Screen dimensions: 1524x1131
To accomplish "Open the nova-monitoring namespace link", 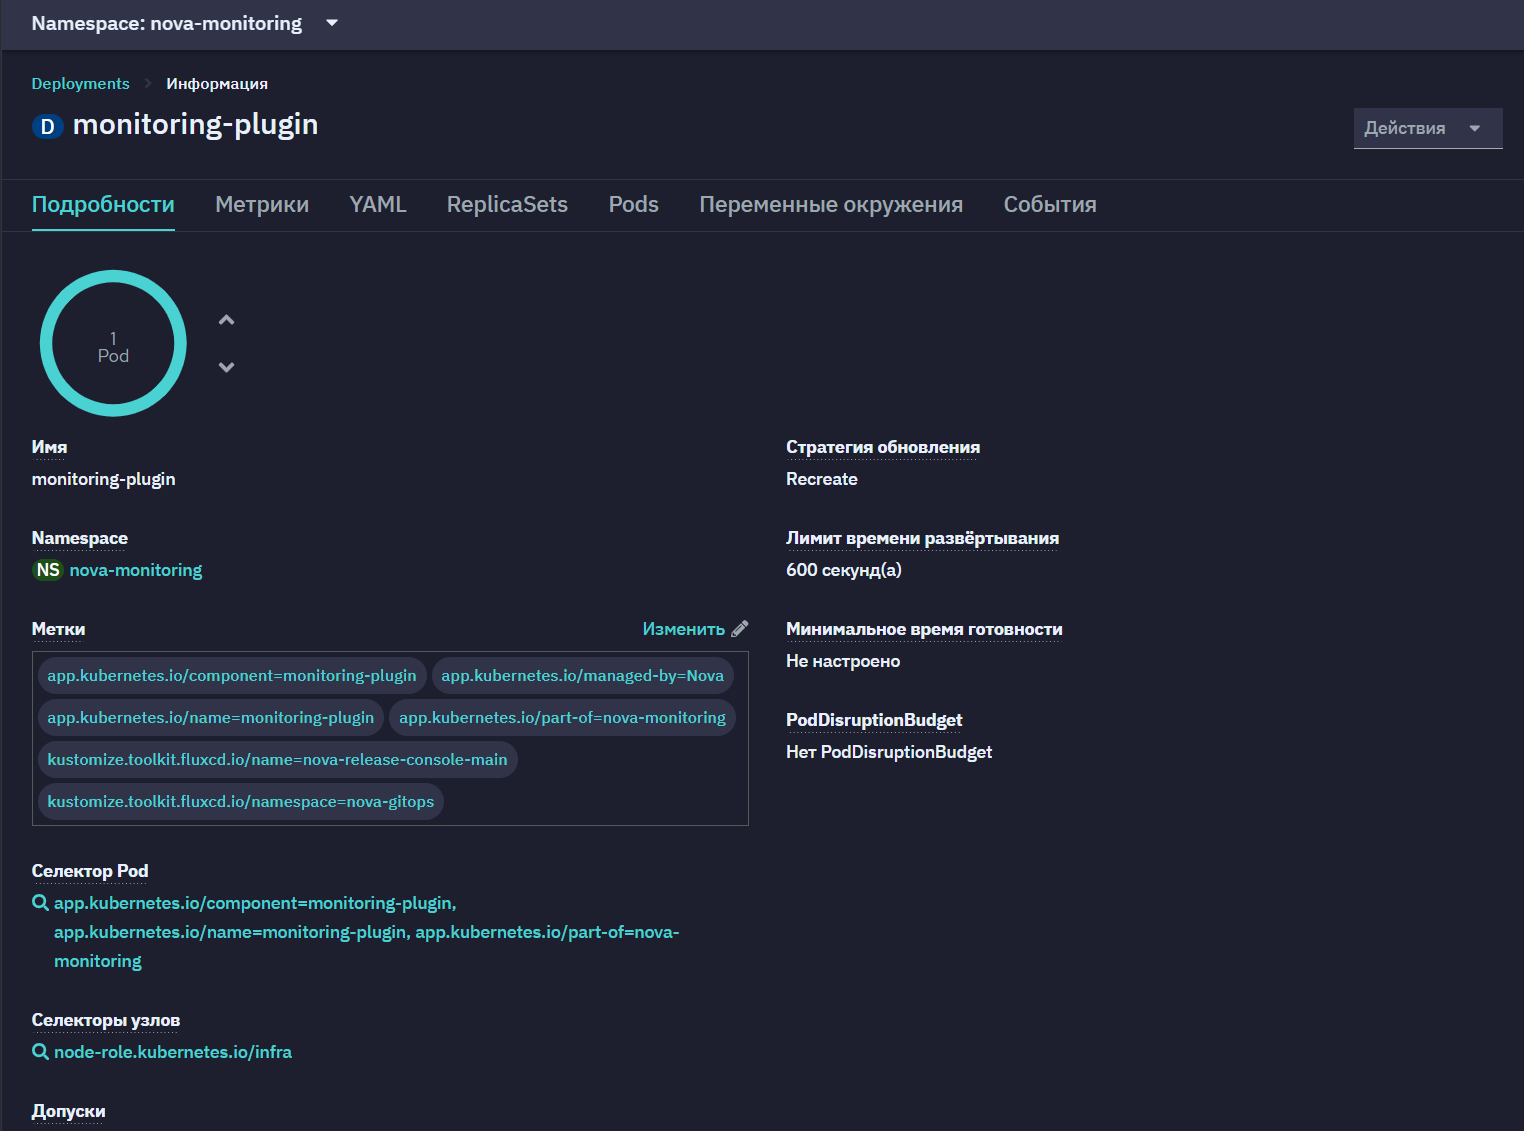I will (136, 570).
